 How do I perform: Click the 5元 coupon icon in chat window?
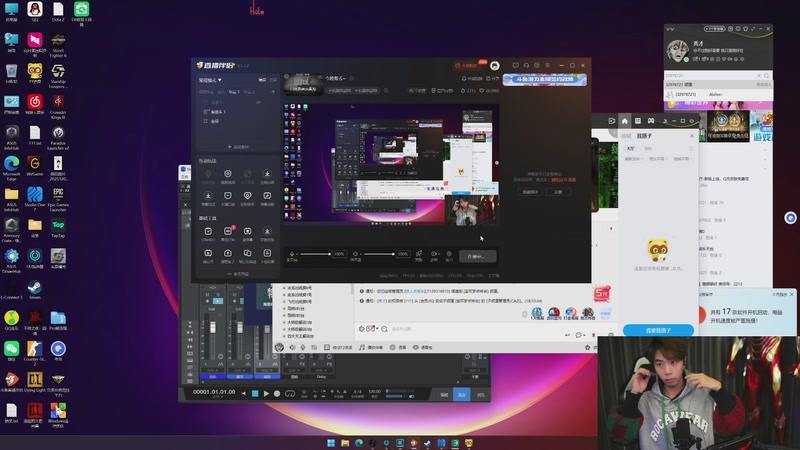pyautogui.click(x=602, y=293)
